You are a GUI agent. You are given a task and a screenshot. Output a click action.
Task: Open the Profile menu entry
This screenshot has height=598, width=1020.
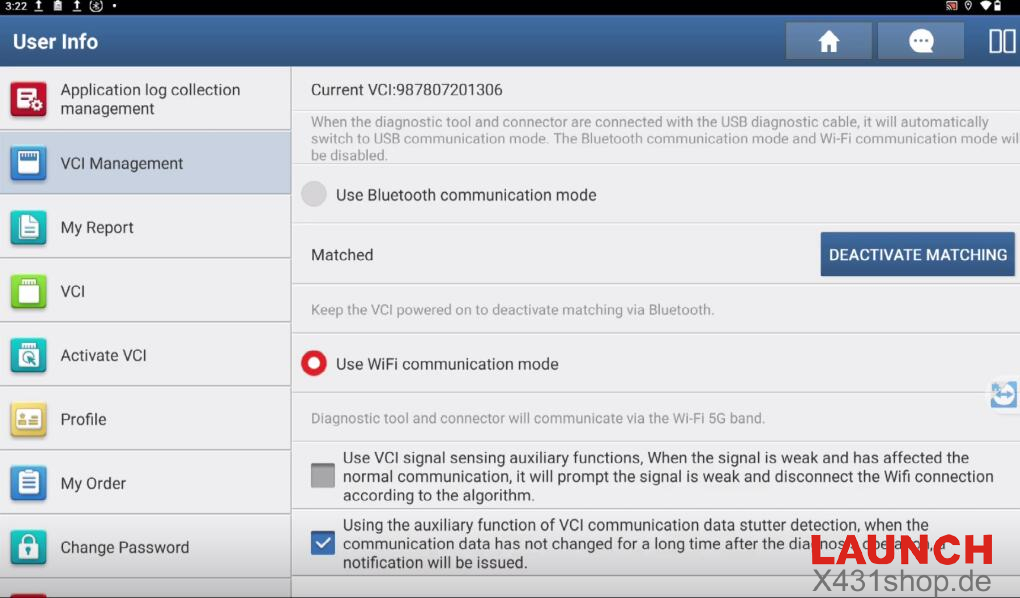(x=83, y=419)
